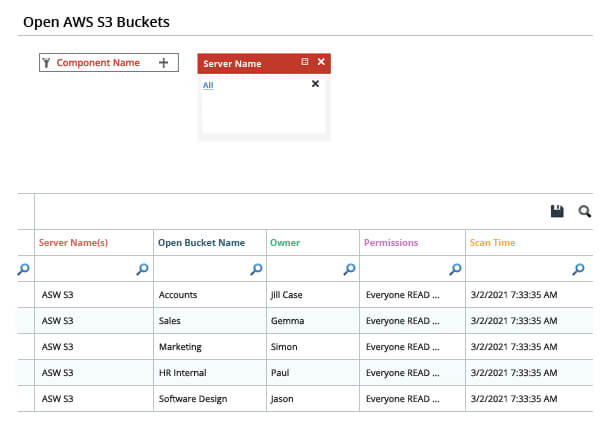Sort by Scan Time column header
The width and height of the screenshot is (612, 430).
click(493, 243)
